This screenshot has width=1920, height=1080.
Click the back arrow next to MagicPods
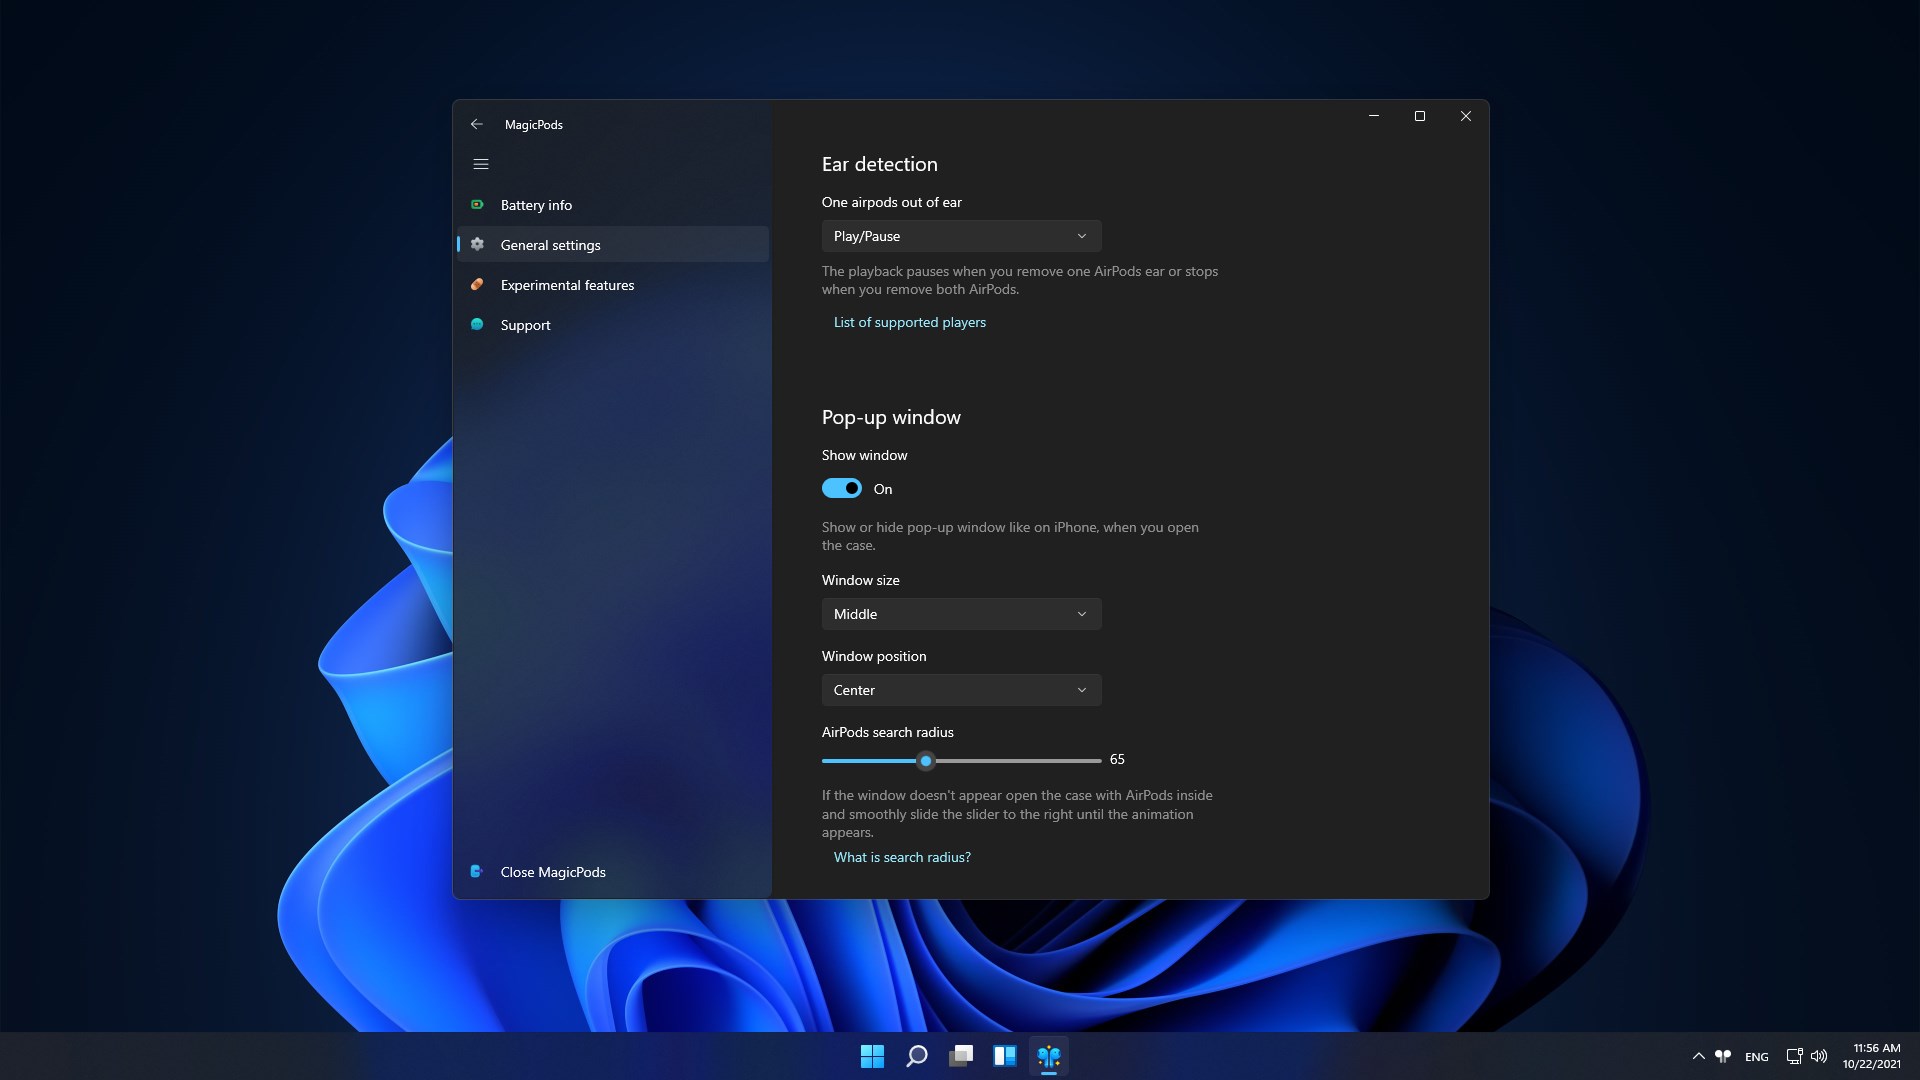pos(477,125)
